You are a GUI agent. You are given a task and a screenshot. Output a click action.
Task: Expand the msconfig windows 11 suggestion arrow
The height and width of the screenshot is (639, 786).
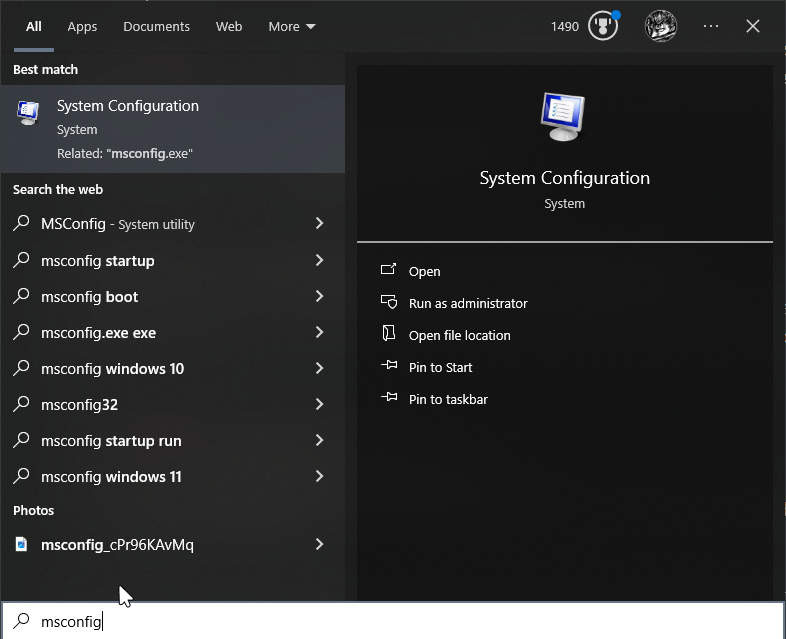319,476
